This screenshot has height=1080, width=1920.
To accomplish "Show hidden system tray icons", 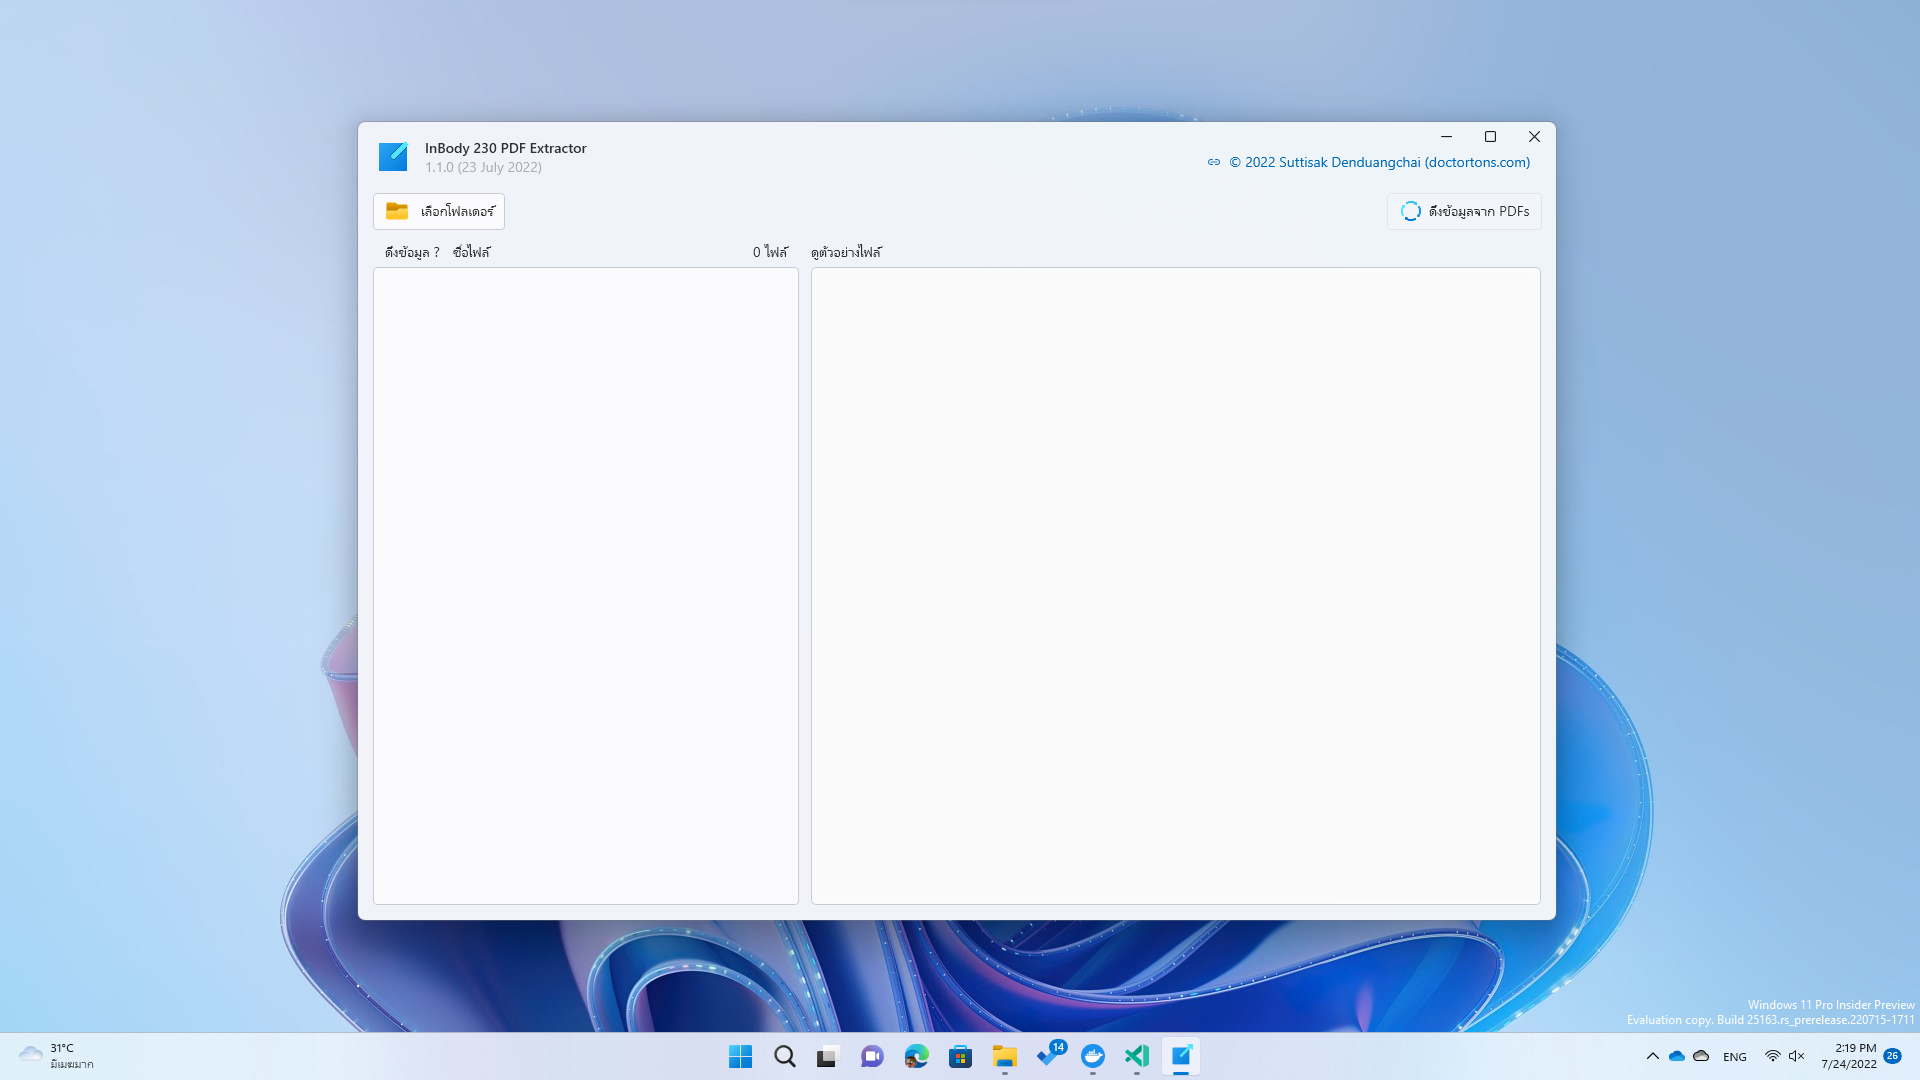I will [1653, 1056].
